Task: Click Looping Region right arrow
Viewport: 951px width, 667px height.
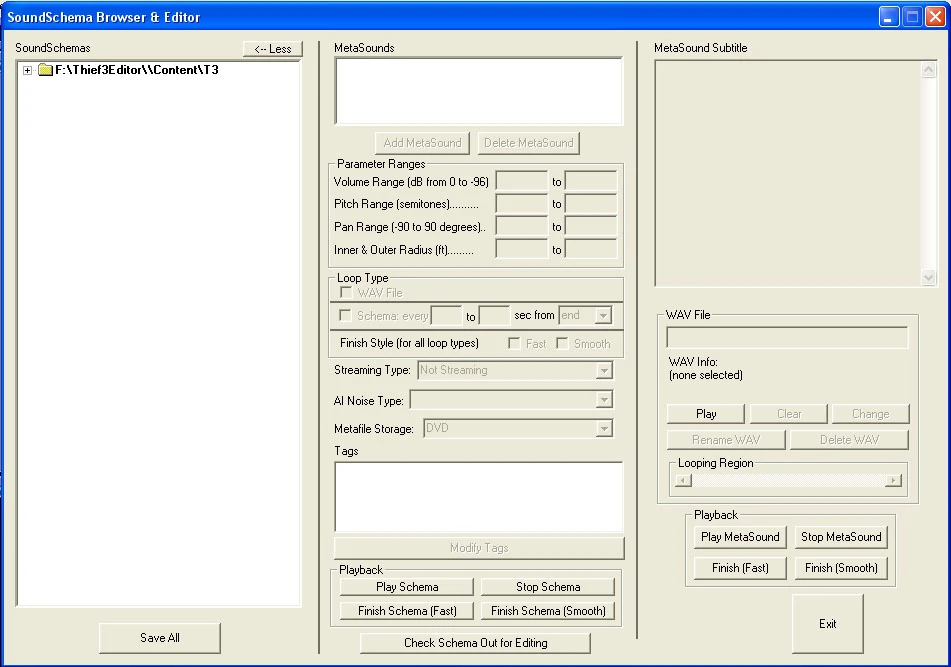Action: pos(893,481)
